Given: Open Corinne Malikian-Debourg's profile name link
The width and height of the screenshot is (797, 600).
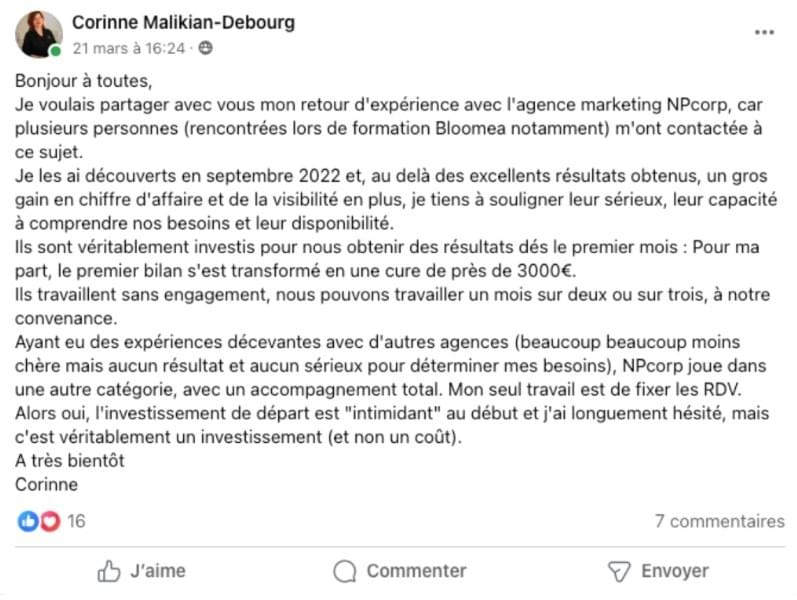Looking at the screenshot, I should (x=183, y=22).
